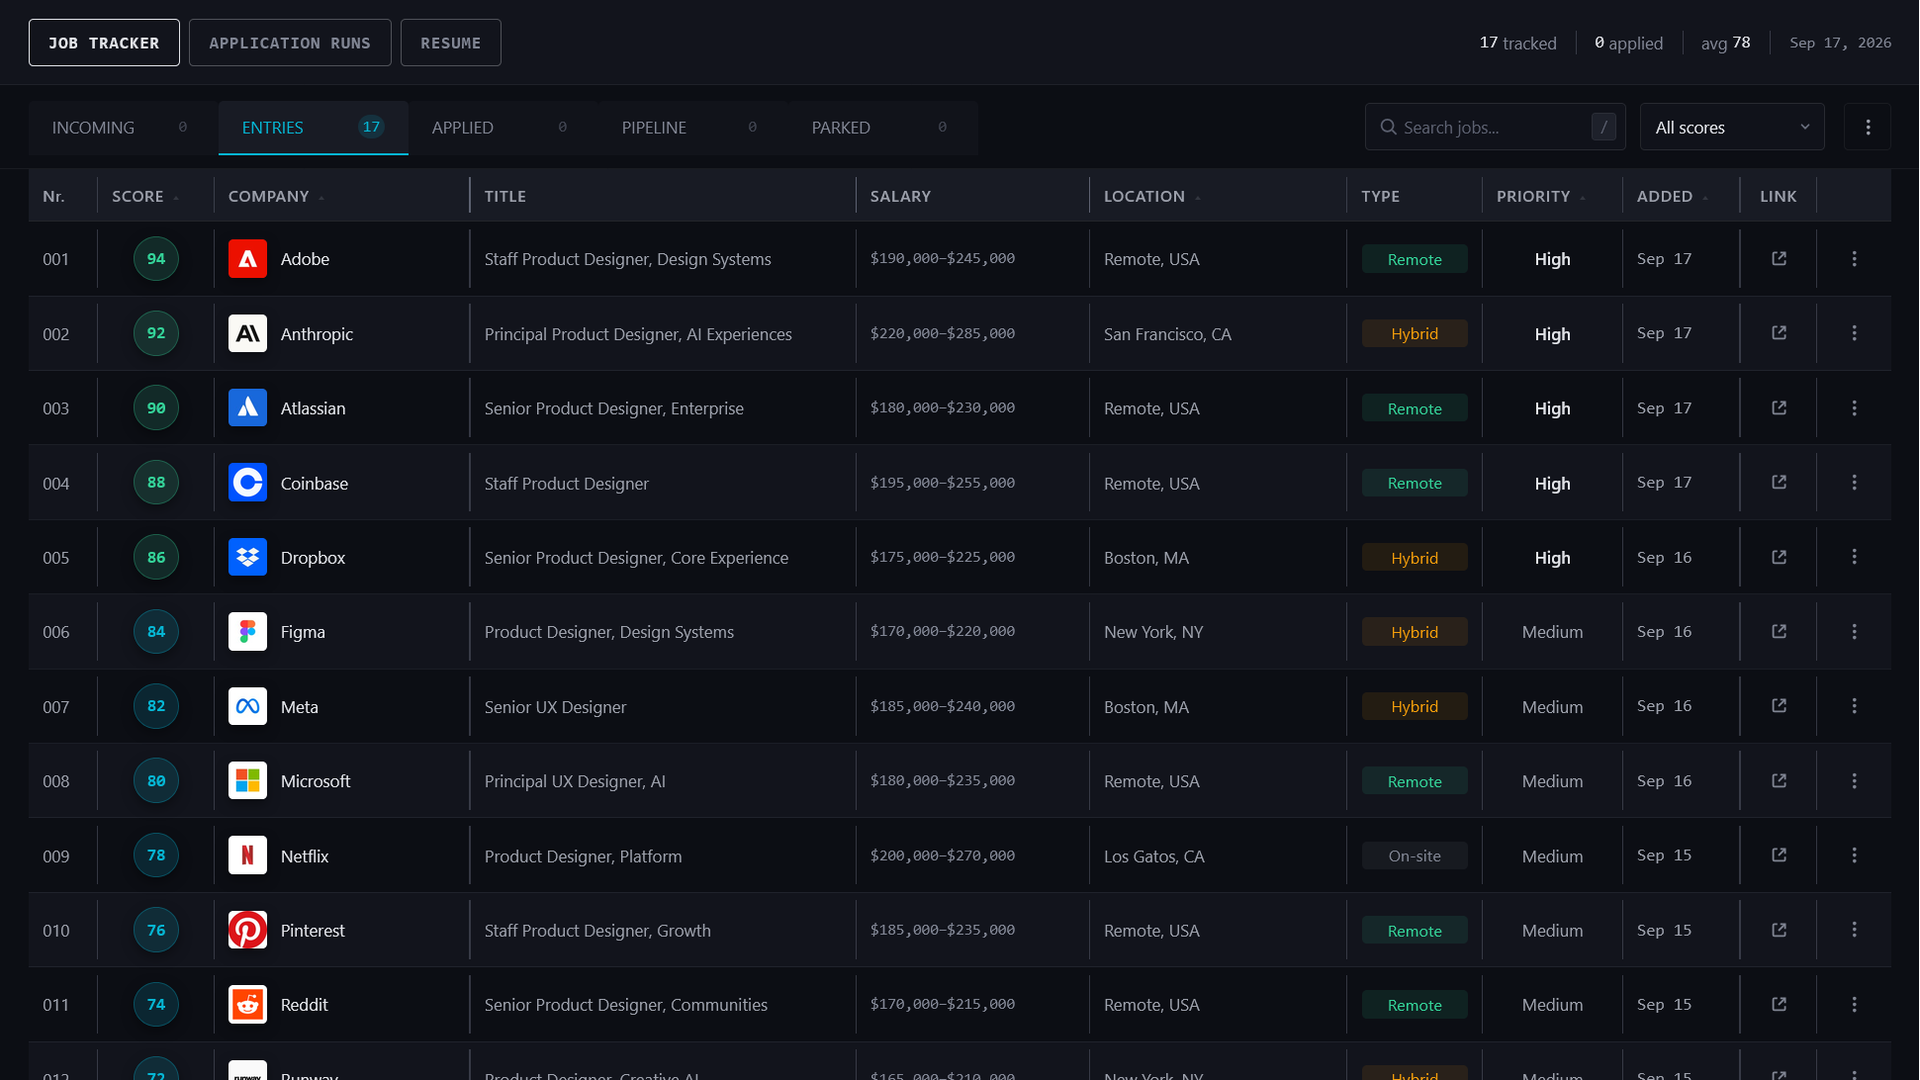Open the Pipeline tab
1920x1080 pixels.
(x=693, y=127)
